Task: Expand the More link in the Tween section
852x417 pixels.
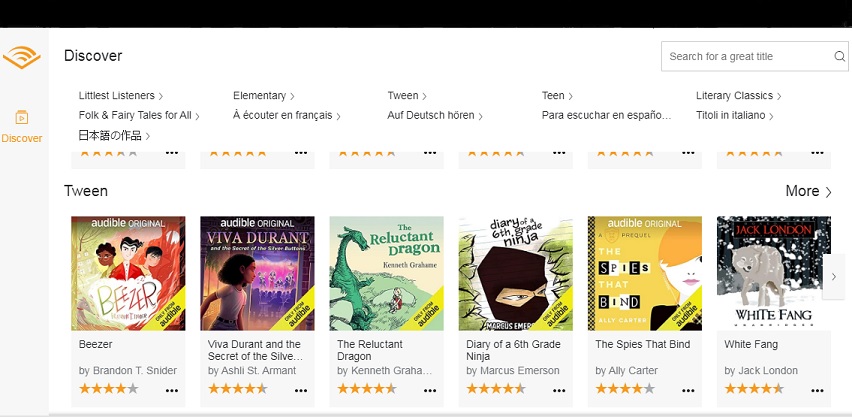Action: tap(809, 191)
